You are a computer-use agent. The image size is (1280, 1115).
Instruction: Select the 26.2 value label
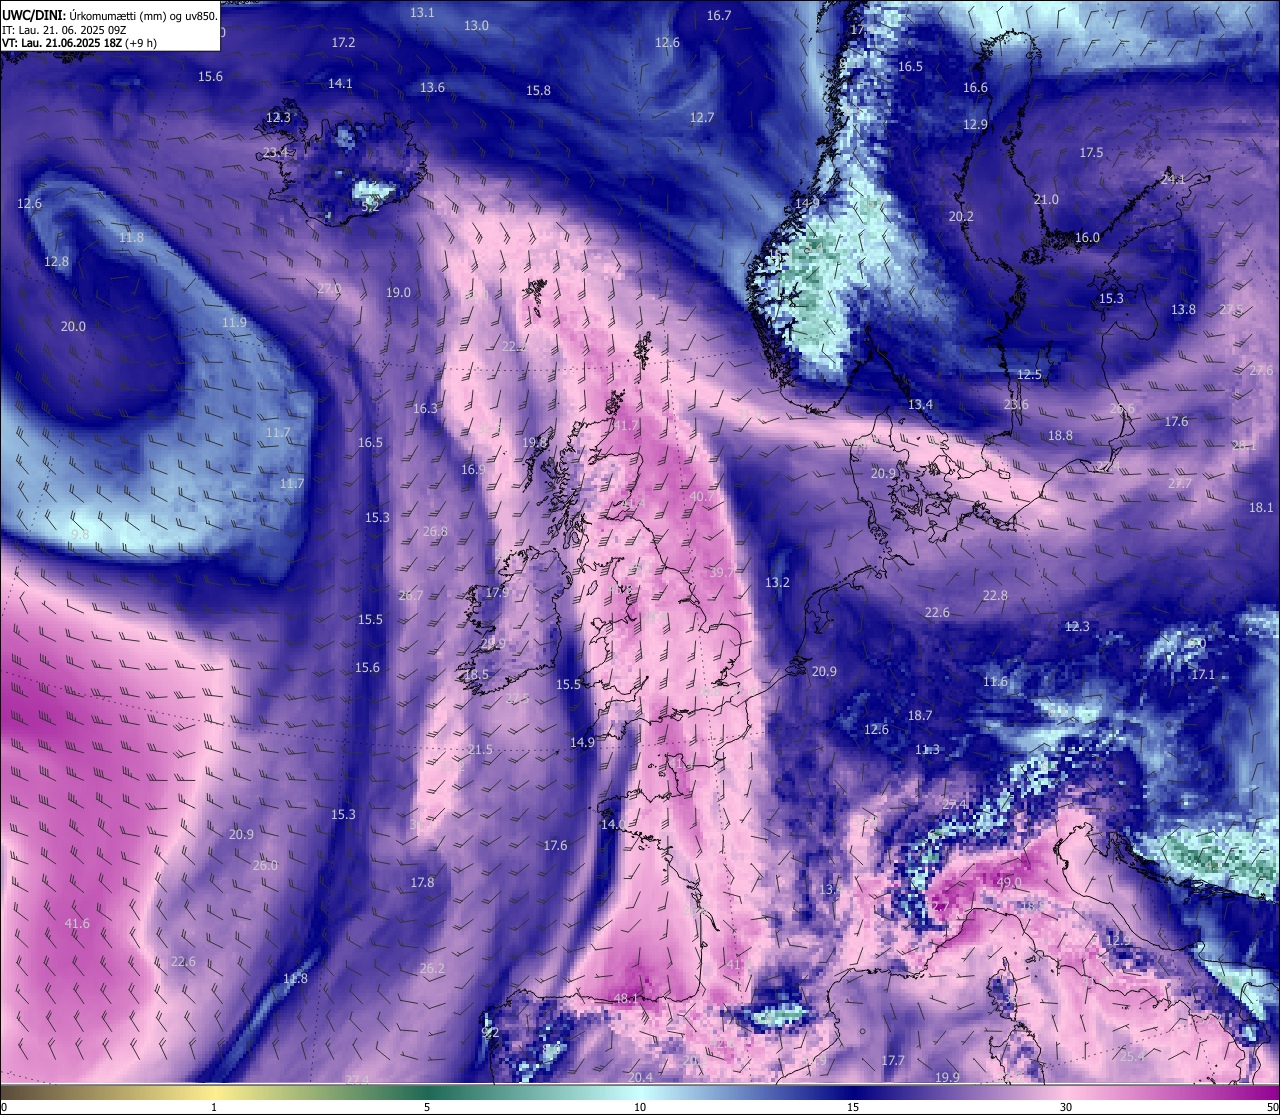coord(432,969)
